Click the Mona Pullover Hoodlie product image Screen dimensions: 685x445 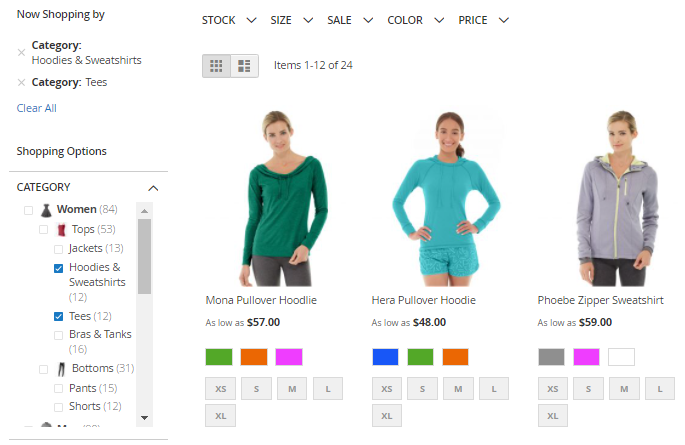[283, 199]
